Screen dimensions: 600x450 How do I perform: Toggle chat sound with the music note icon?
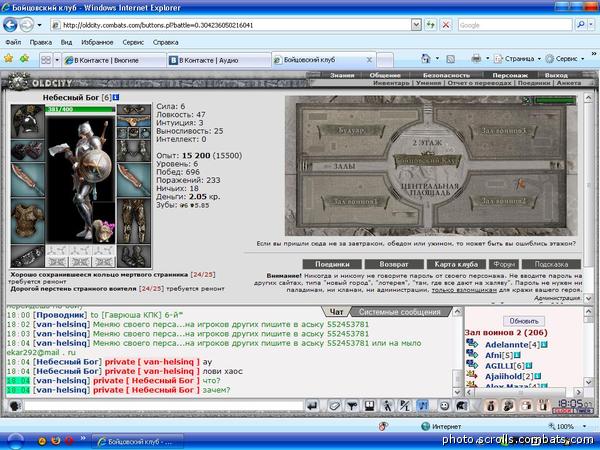(x=422, y=406)
